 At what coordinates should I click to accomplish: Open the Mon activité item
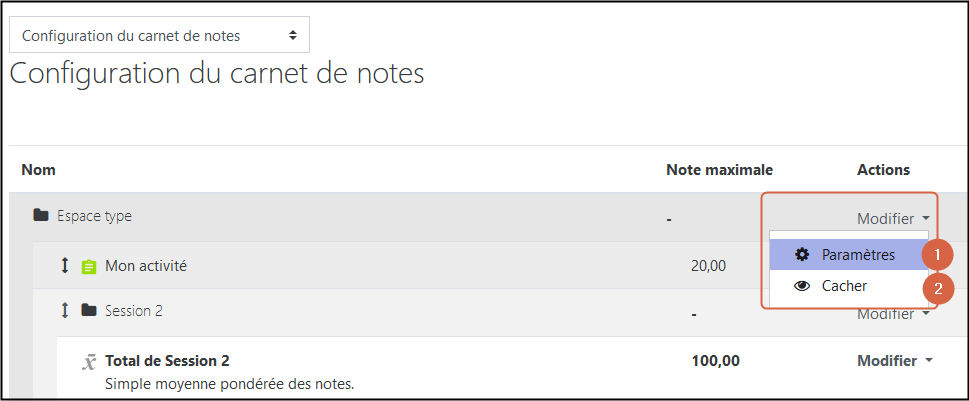click(x=146, y=266)
